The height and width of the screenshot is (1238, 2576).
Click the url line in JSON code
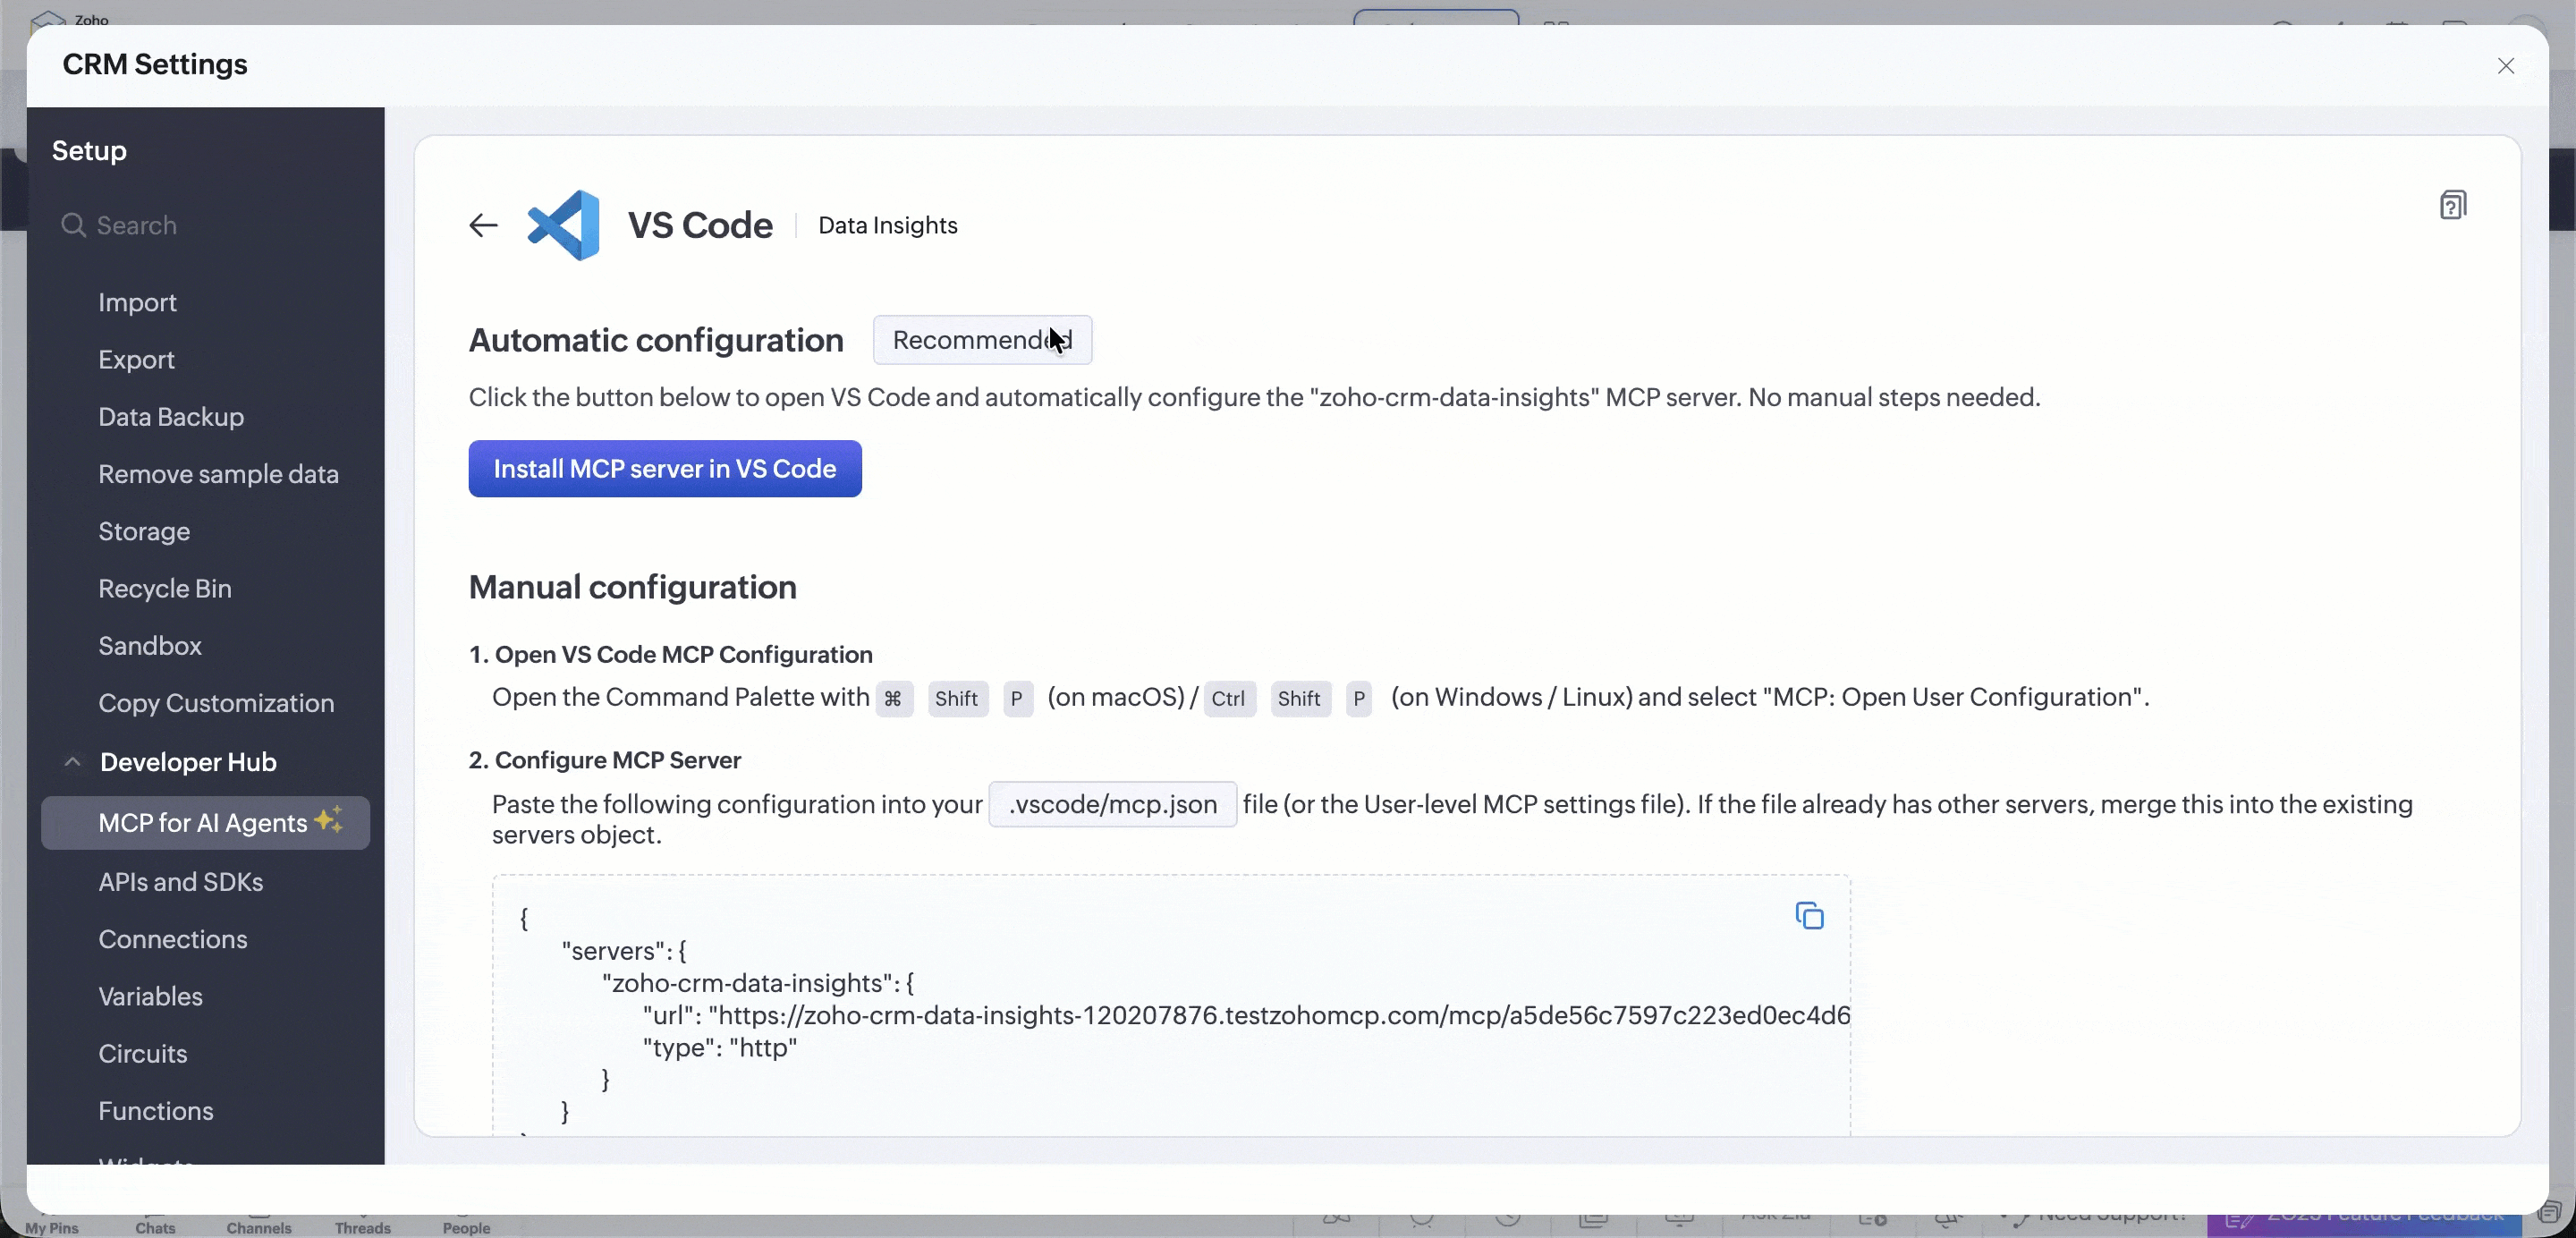(x=1246, y=1016)
